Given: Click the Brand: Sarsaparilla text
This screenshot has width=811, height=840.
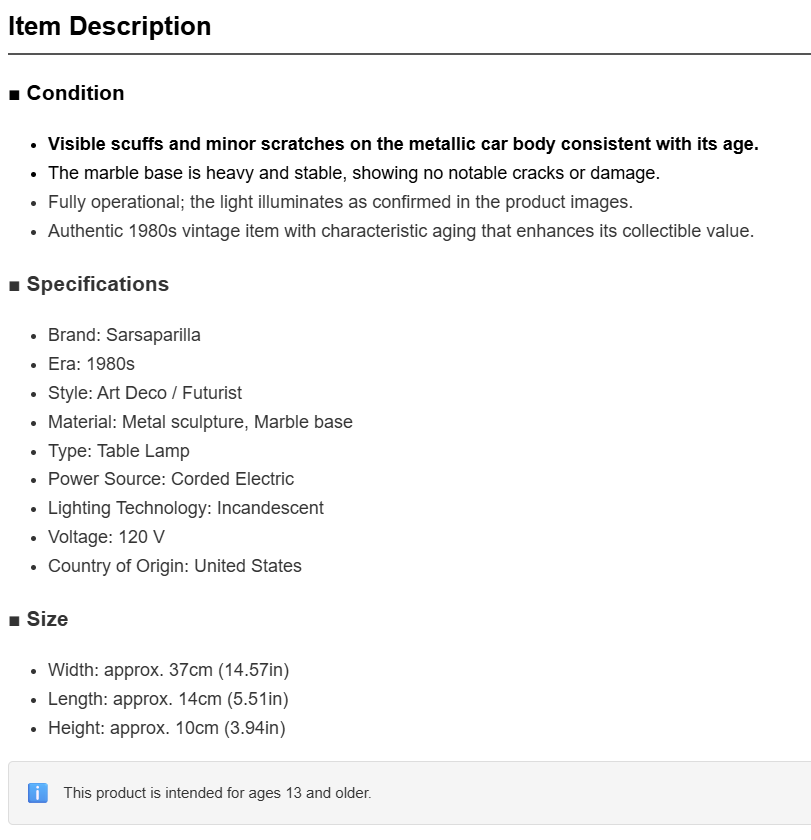Looking at the screenshot, I should pos(124,335).
